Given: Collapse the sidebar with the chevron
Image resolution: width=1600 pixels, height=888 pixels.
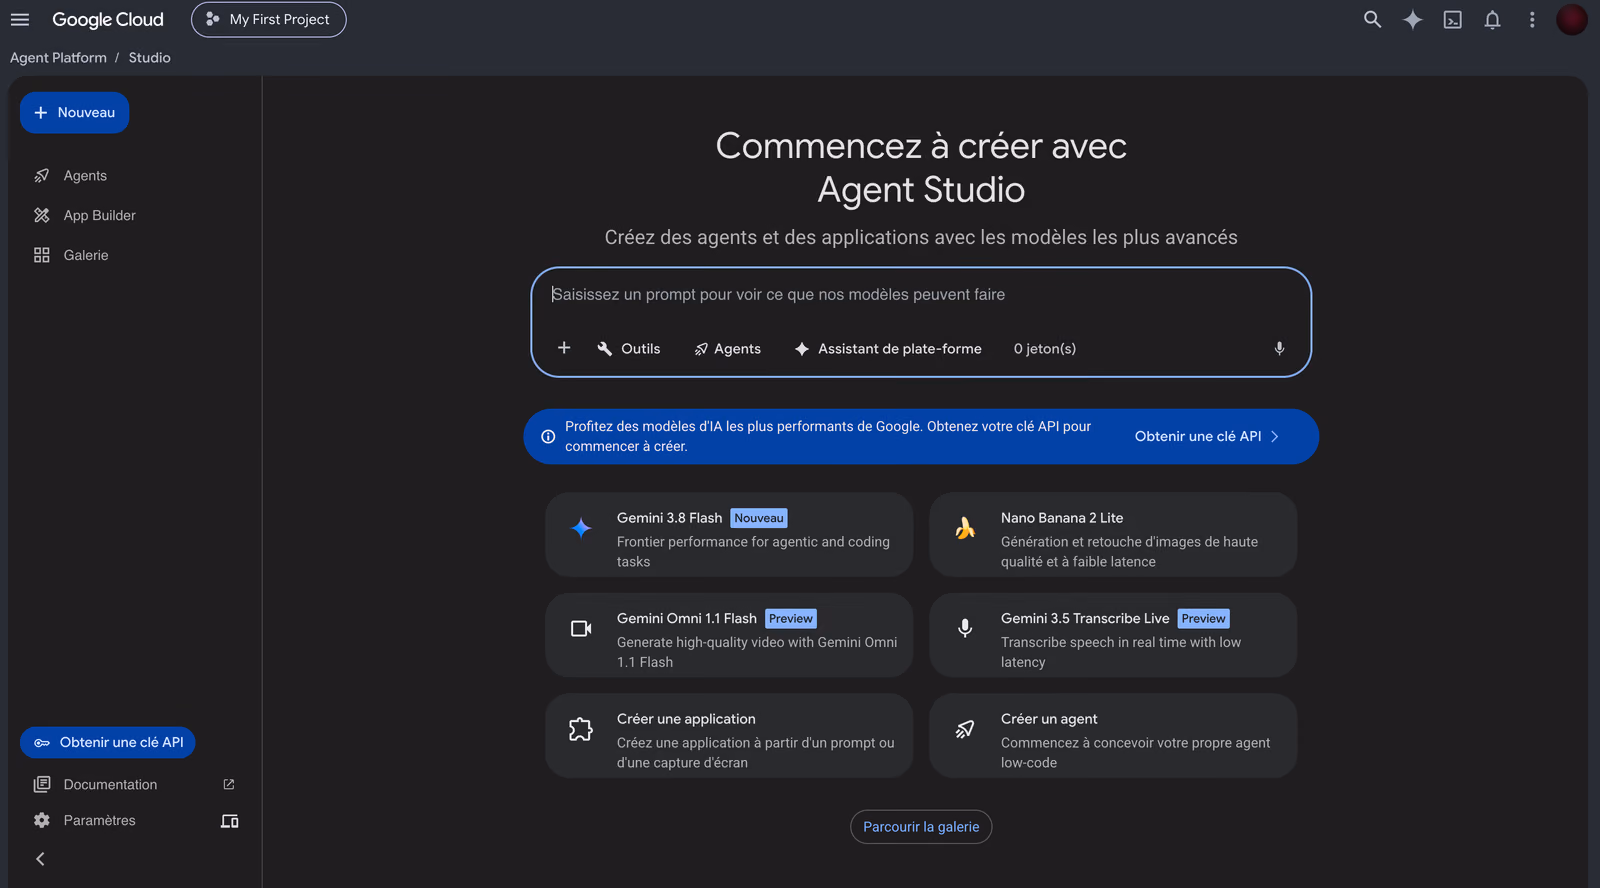Looking at the screenshot, I should [x=40, y=859].
